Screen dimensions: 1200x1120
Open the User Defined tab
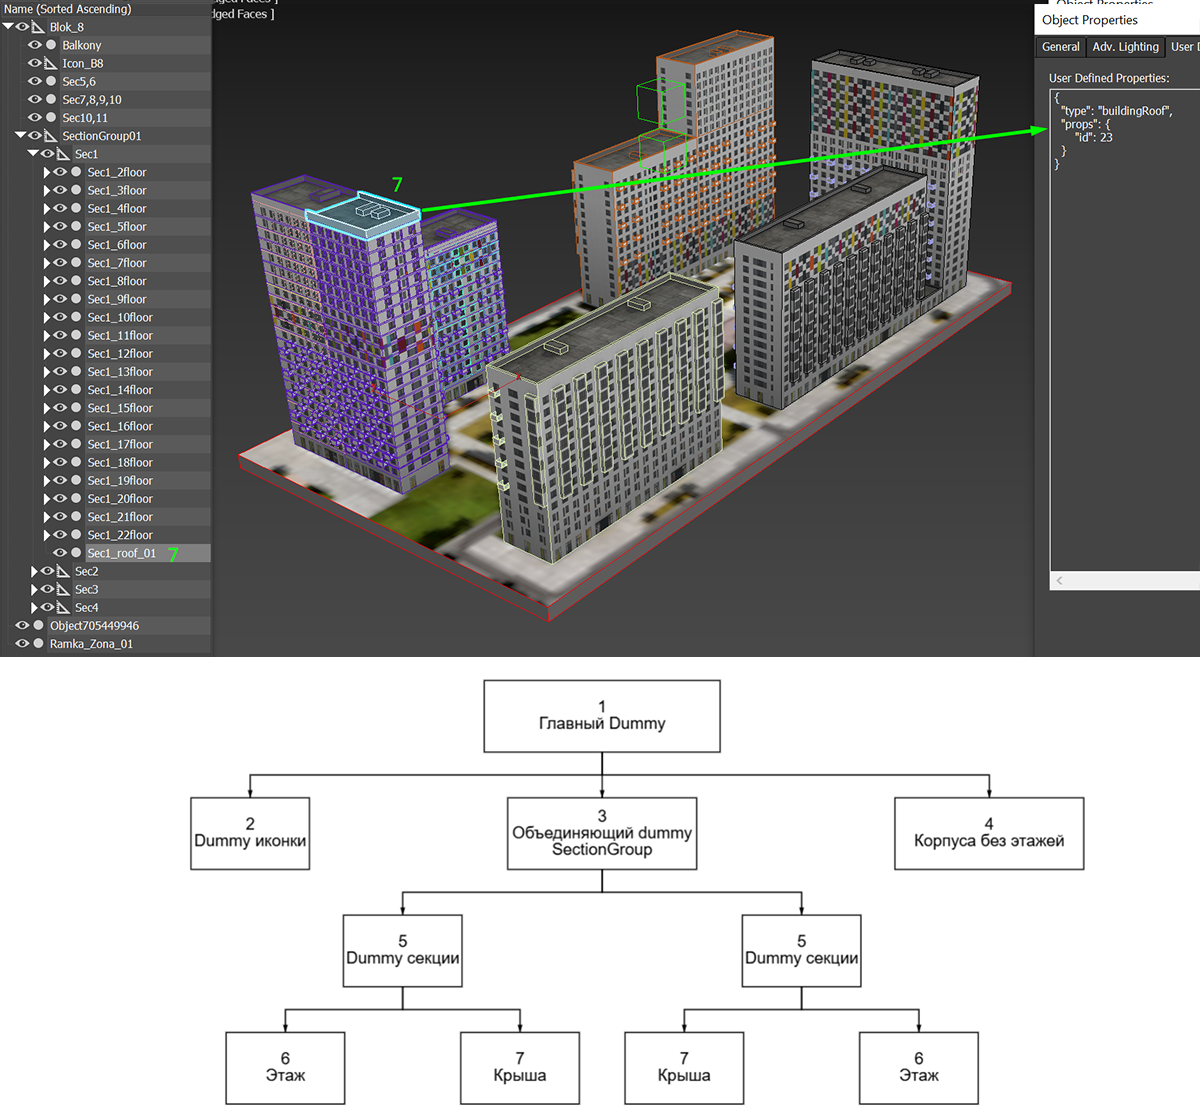1183,47
